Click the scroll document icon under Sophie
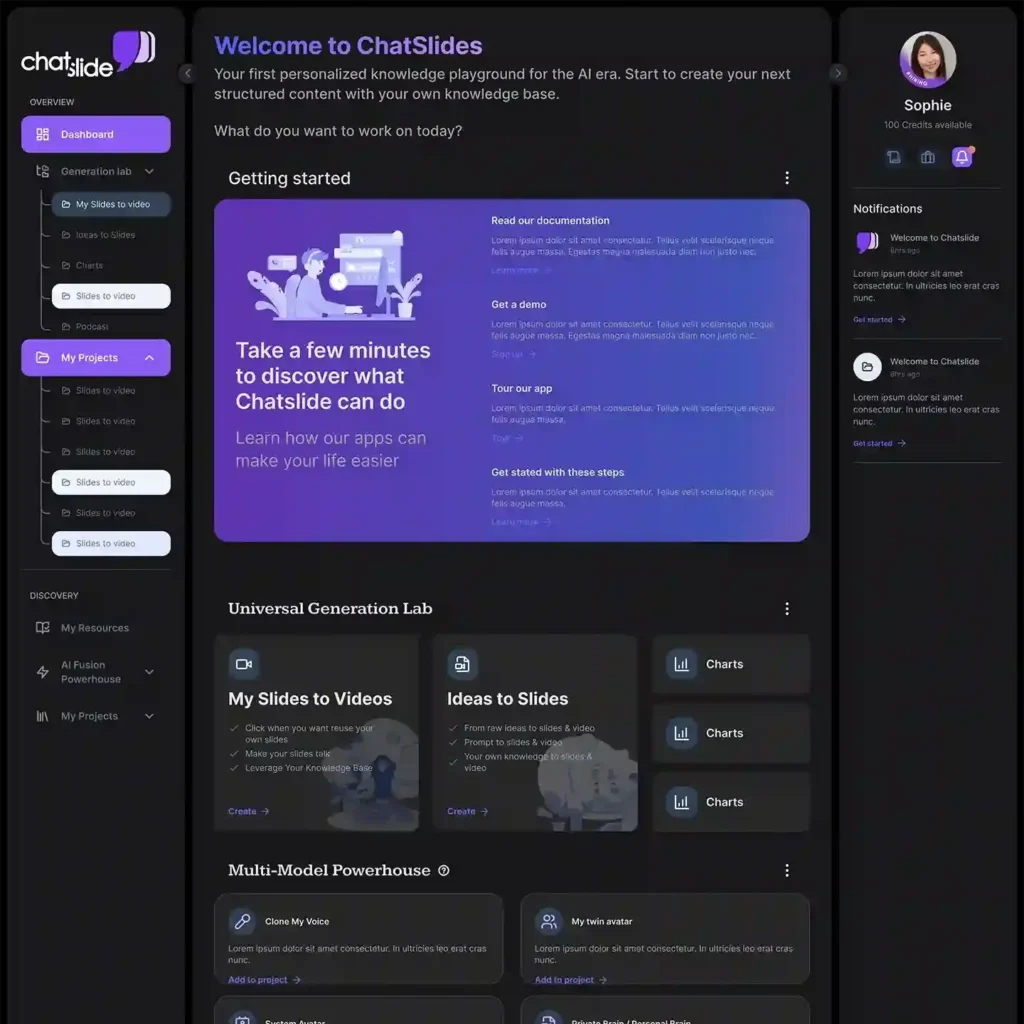1024x1024 pixels. coord(893,157)
